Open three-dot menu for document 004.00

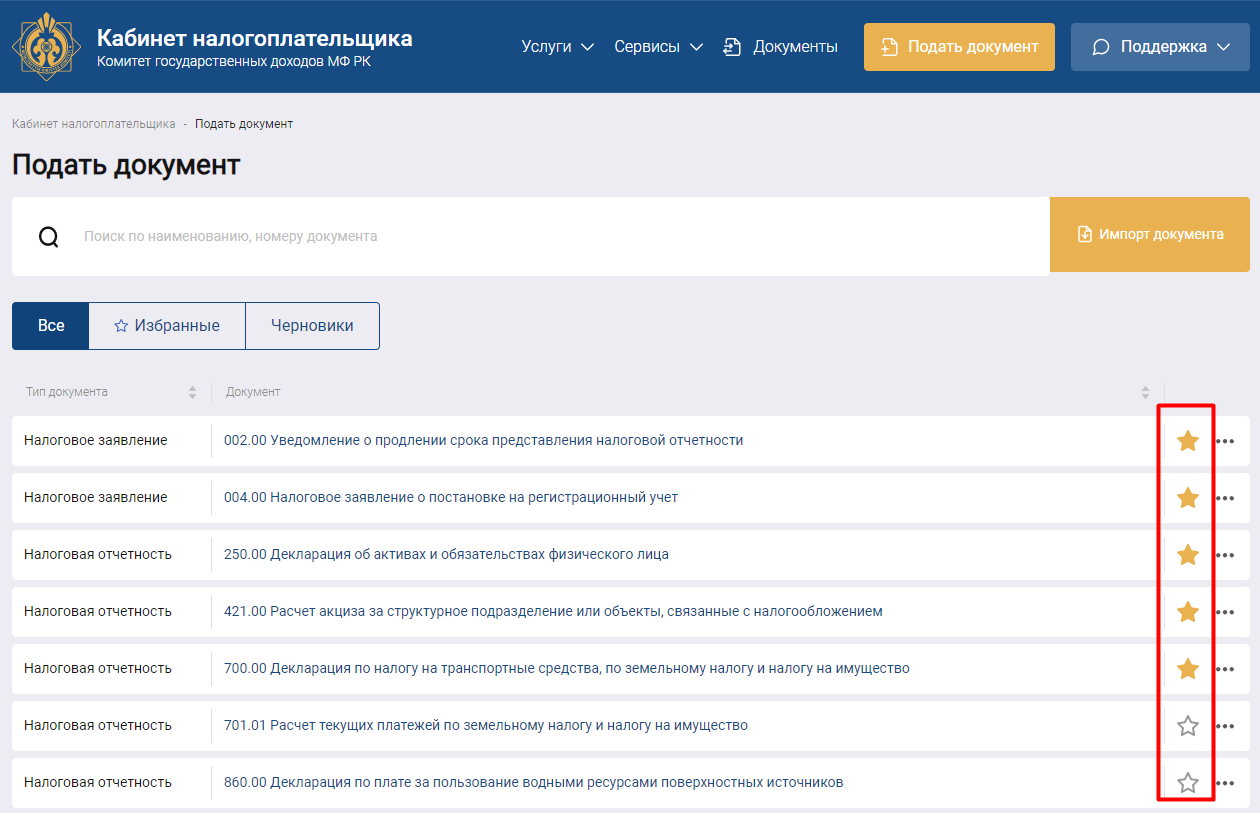[1225, 498]
